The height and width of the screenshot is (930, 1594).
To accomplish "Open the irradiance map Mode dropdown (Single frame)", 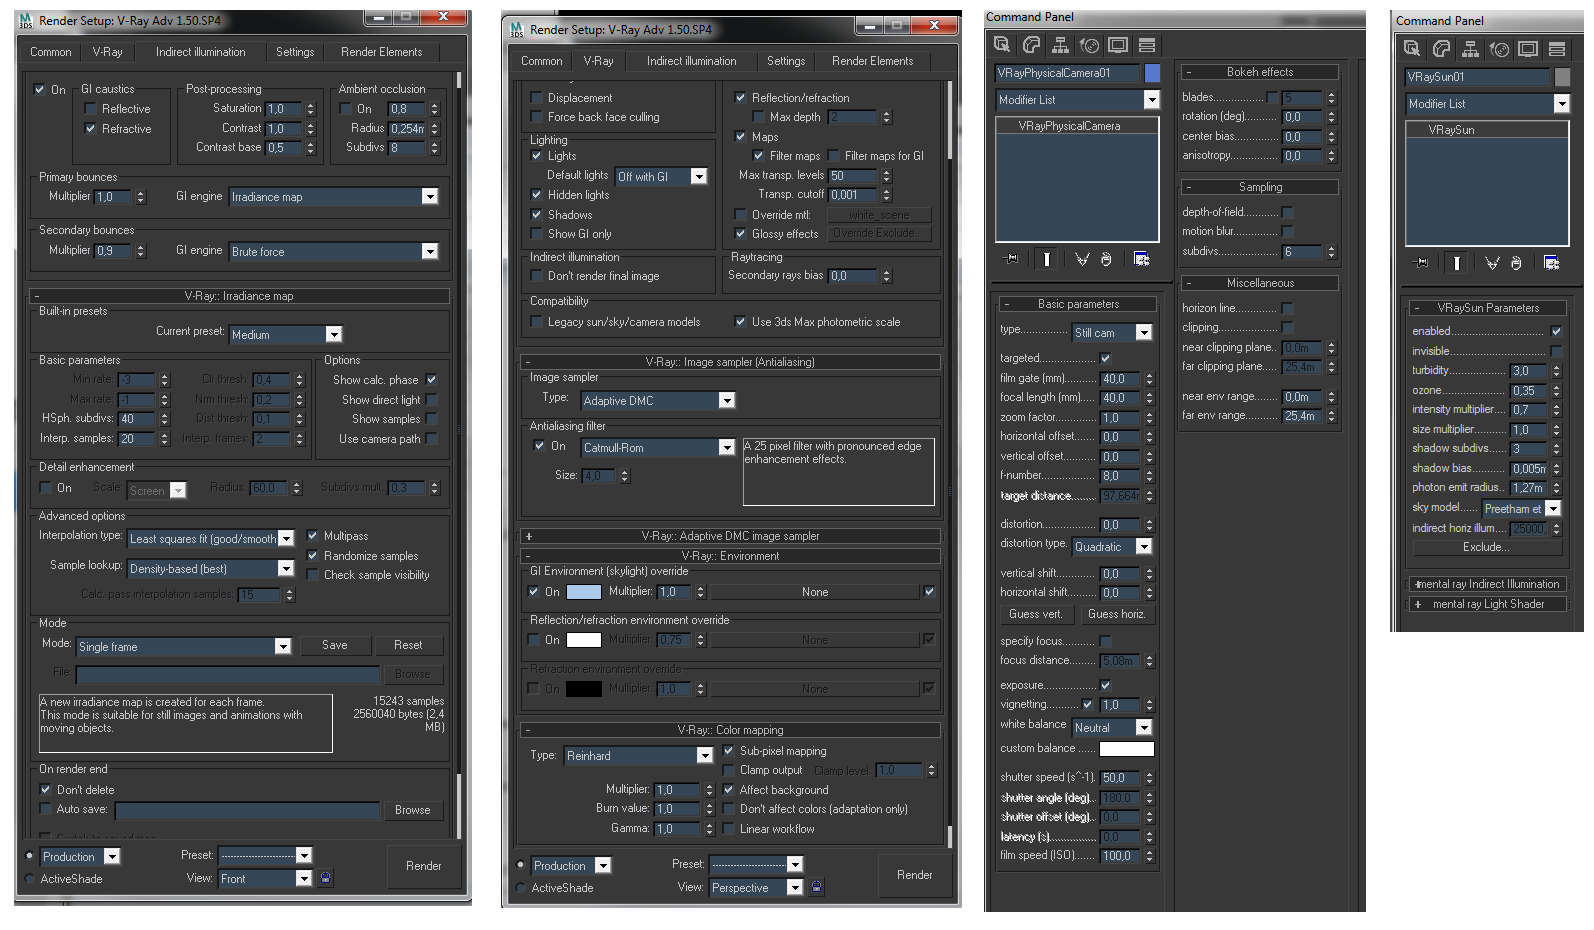I will coord(184,646).
